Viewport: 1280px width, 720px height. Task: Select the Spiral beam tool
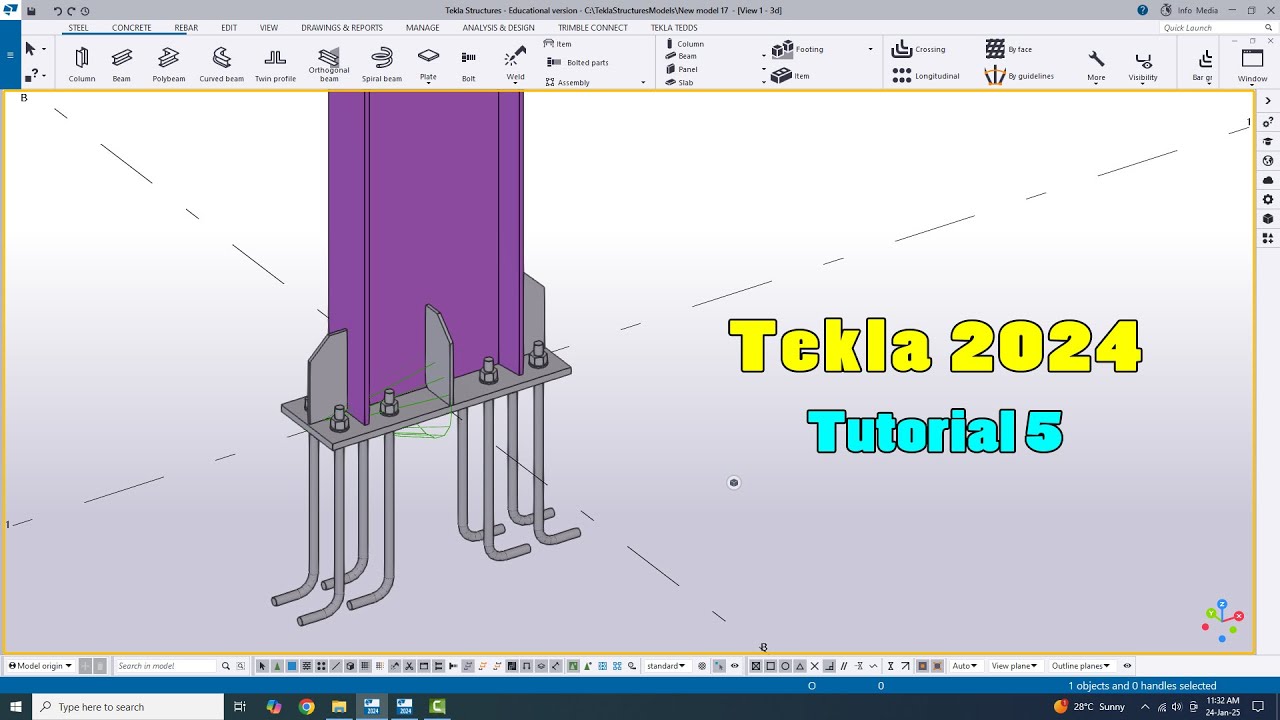(x=382, y=64)
